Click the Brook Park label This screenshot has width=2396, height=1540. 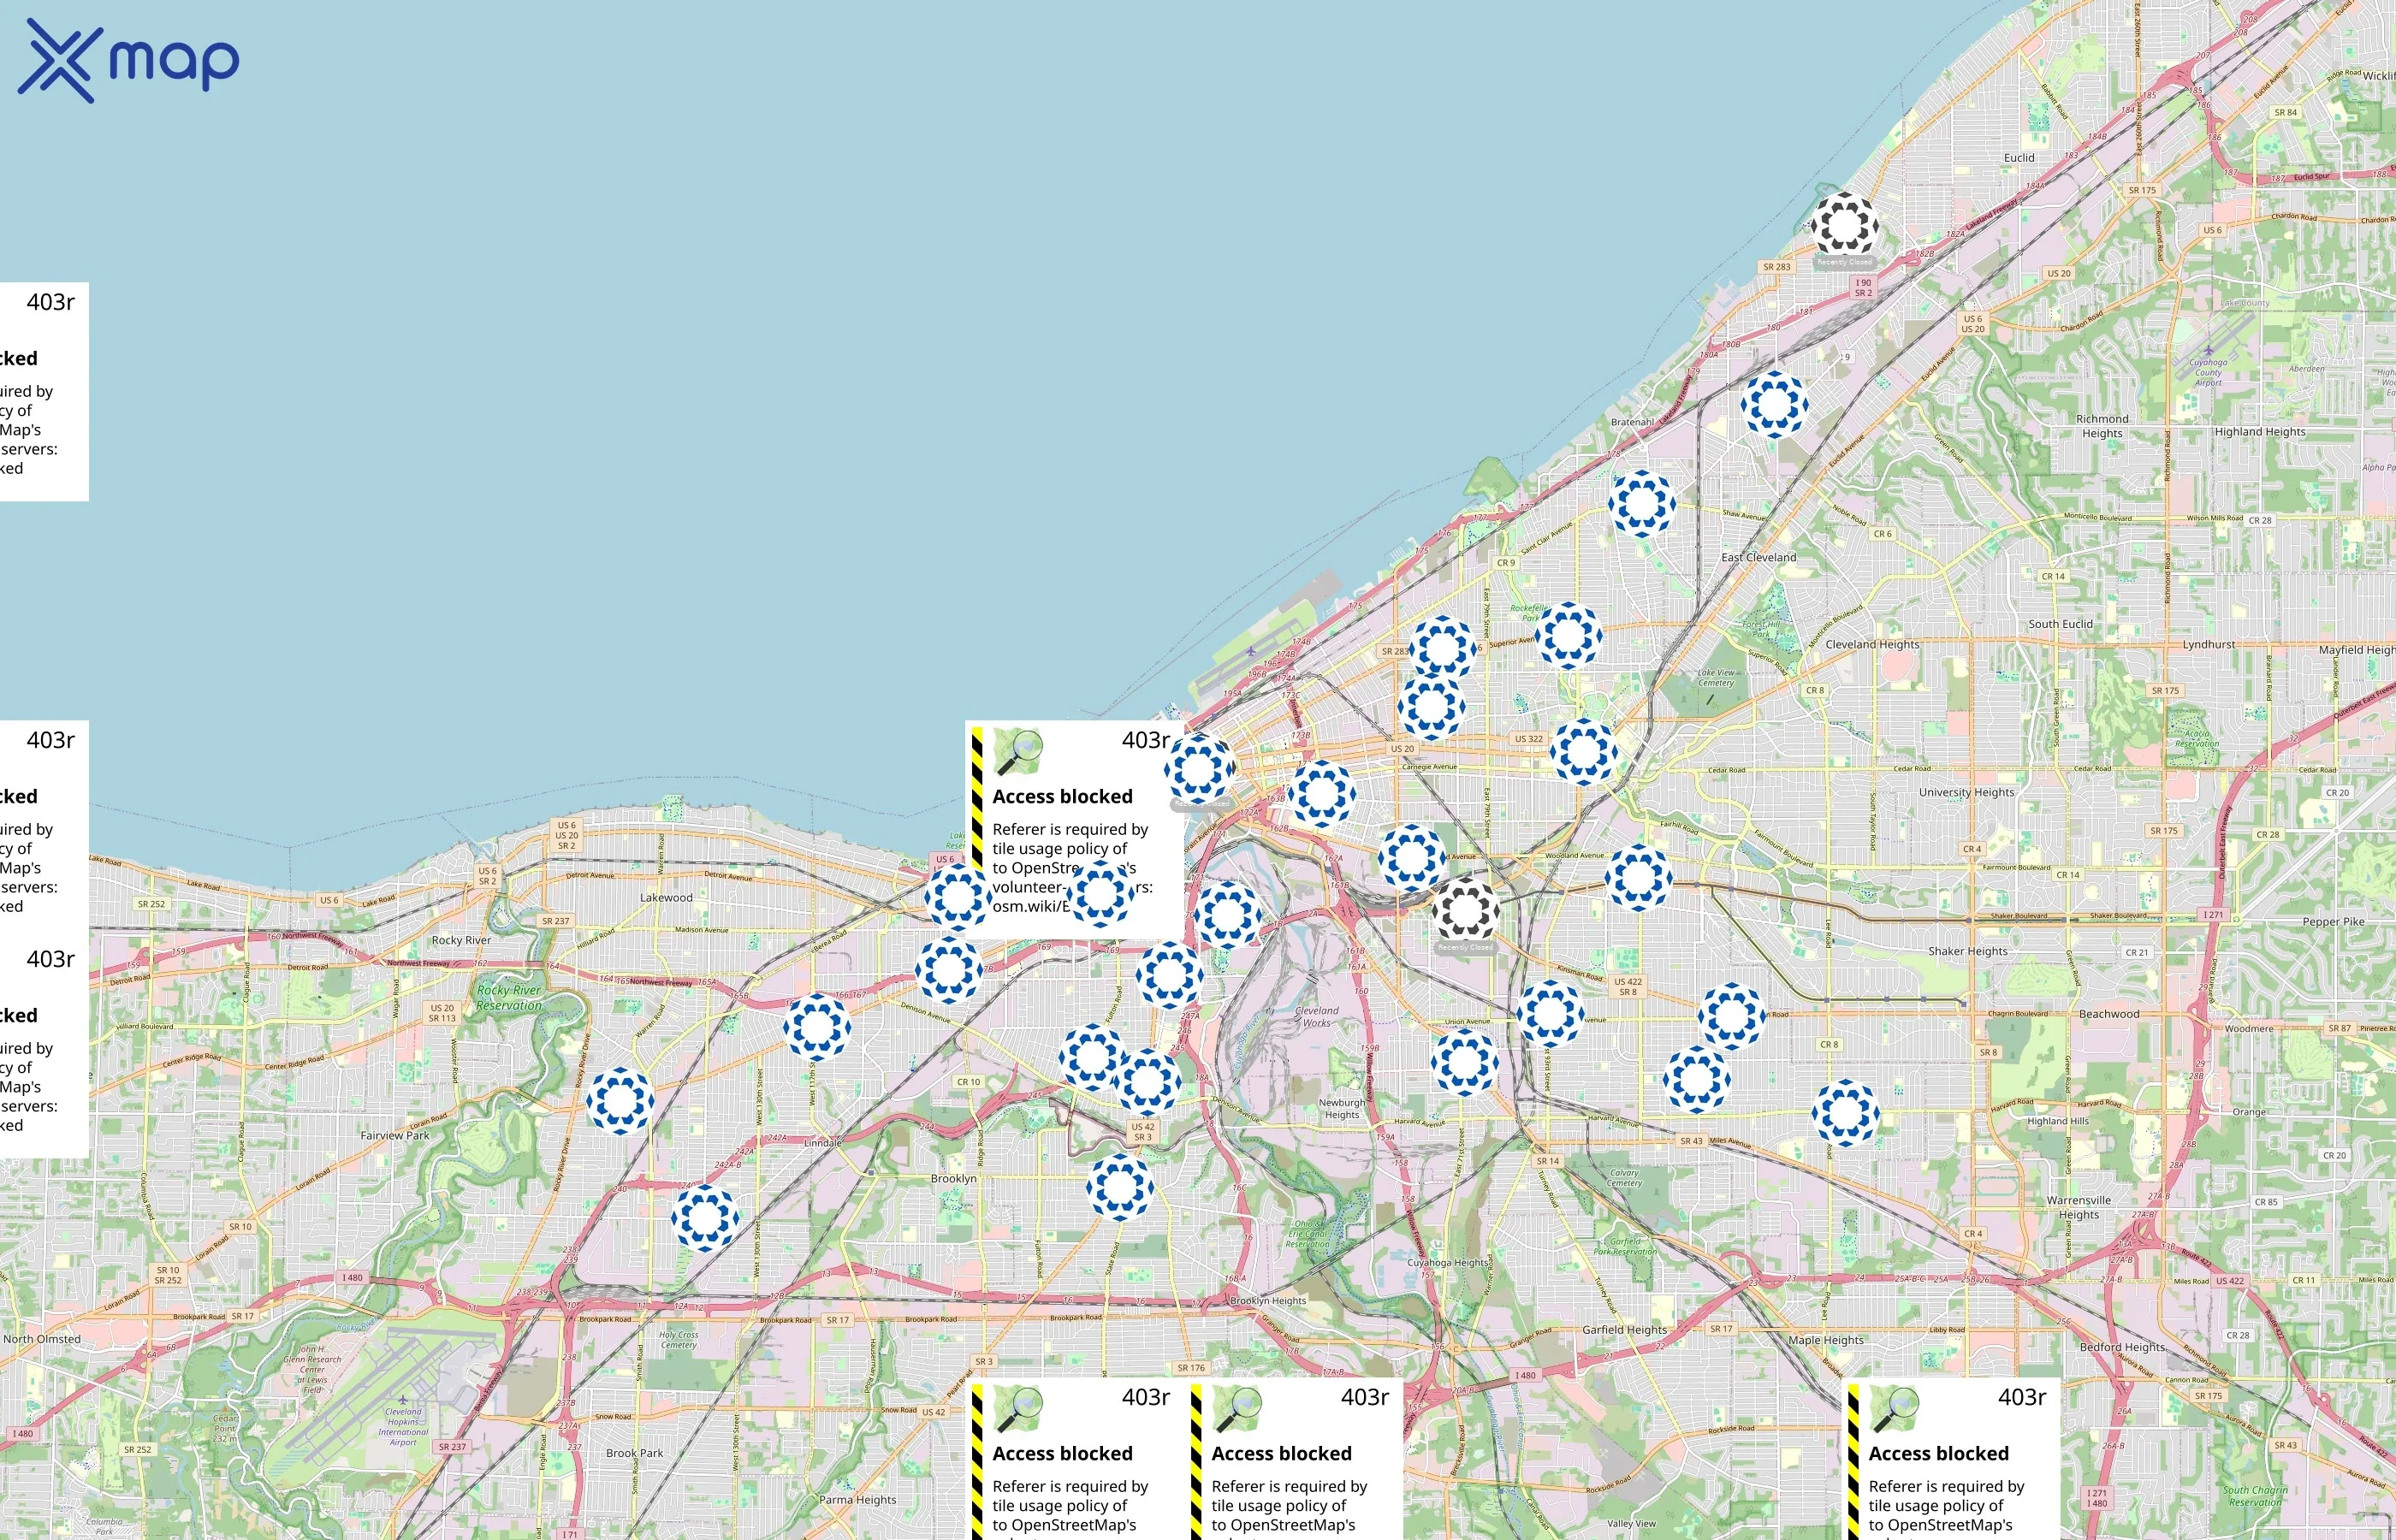pyautogui.click(x=634, y=1453)
